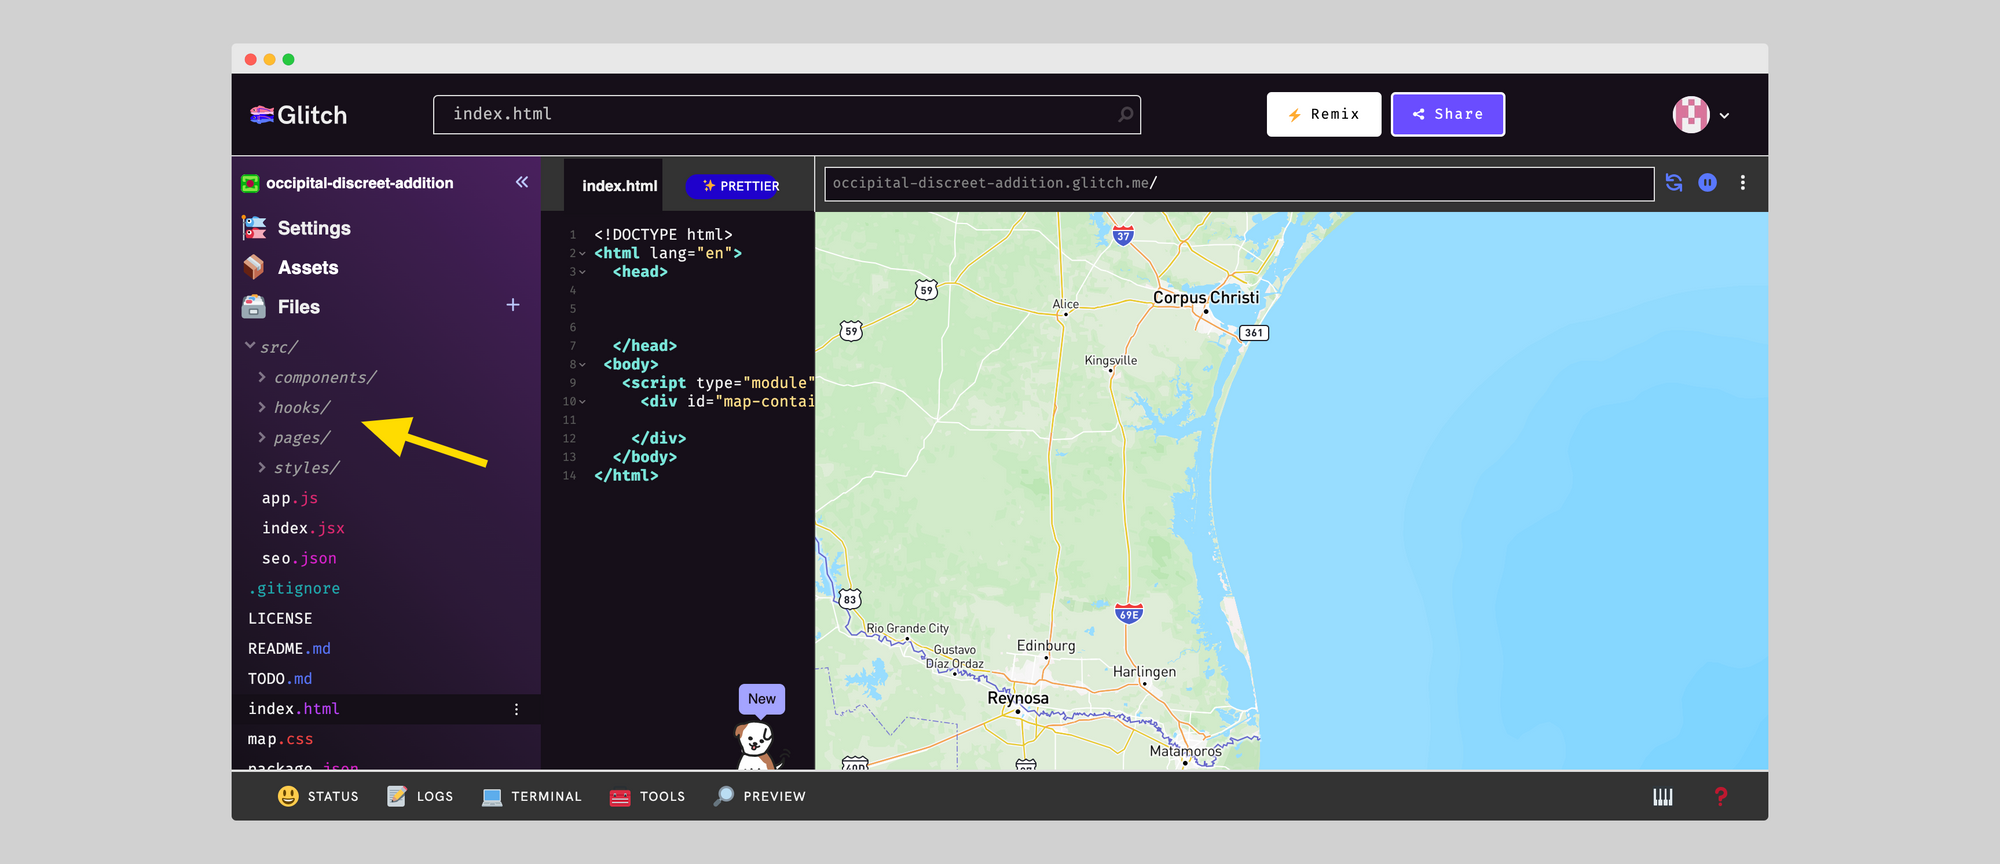Fold the body tag at line 8
Screen dimensions: 2000x864
click(x=582, y=365)
